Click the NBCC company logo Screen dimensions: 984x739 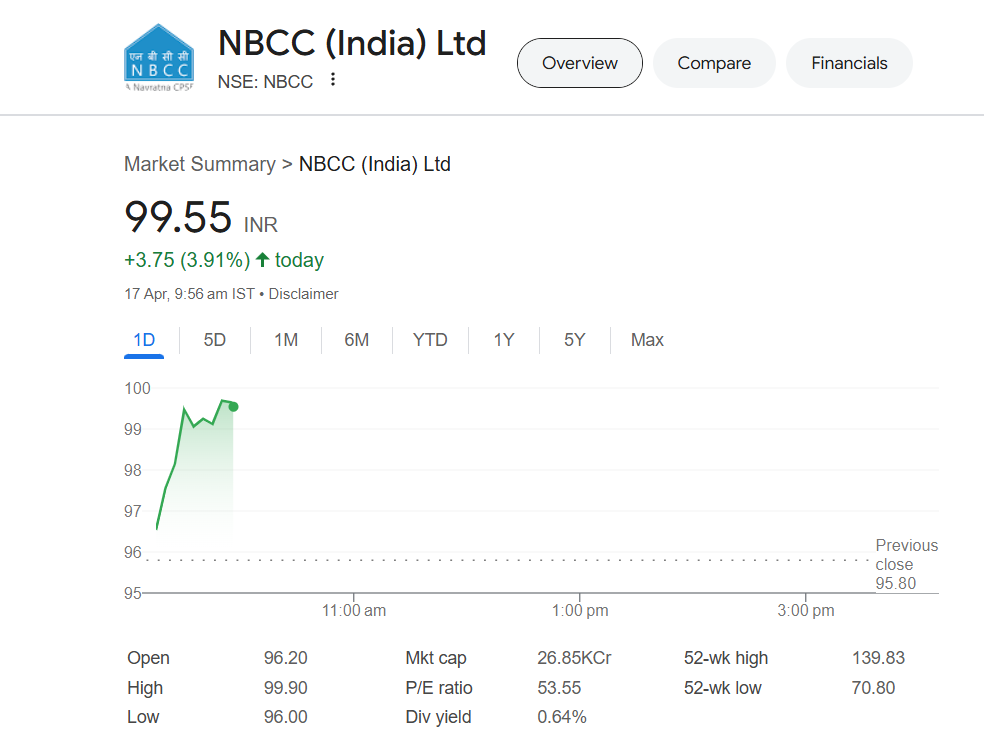pos(159,58)
